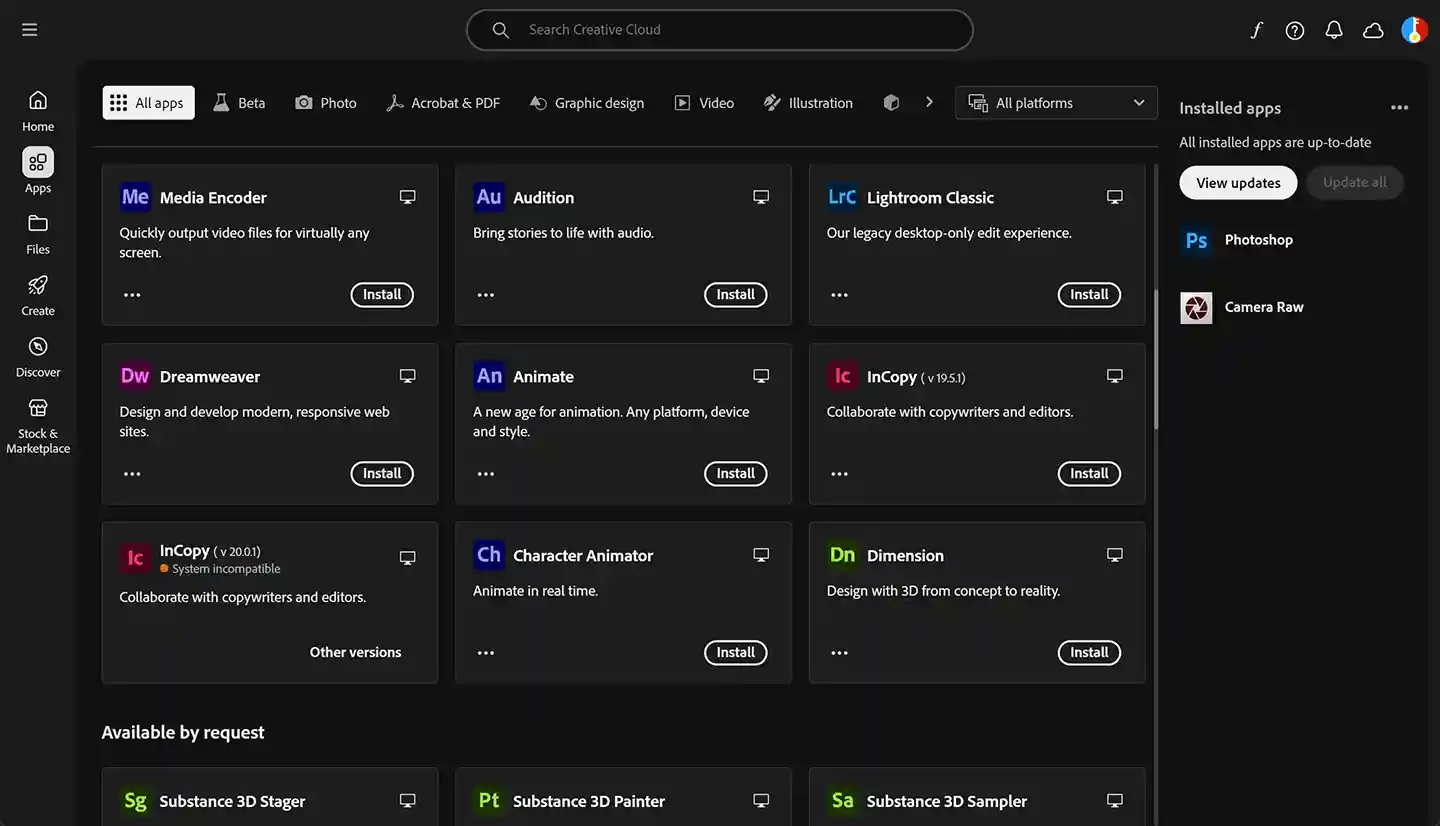Click the View updates button
The height and width of the screenshot is (826, 1440).
(x=1238, y=183)
